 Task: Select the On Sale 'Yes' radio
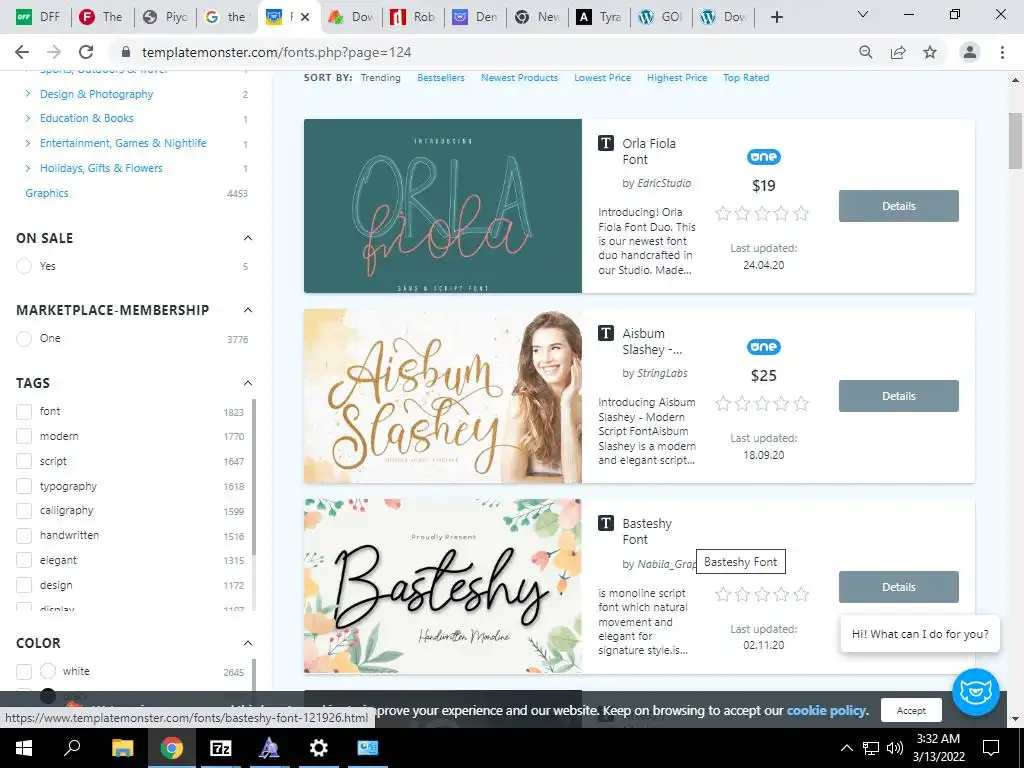[24, 266]
